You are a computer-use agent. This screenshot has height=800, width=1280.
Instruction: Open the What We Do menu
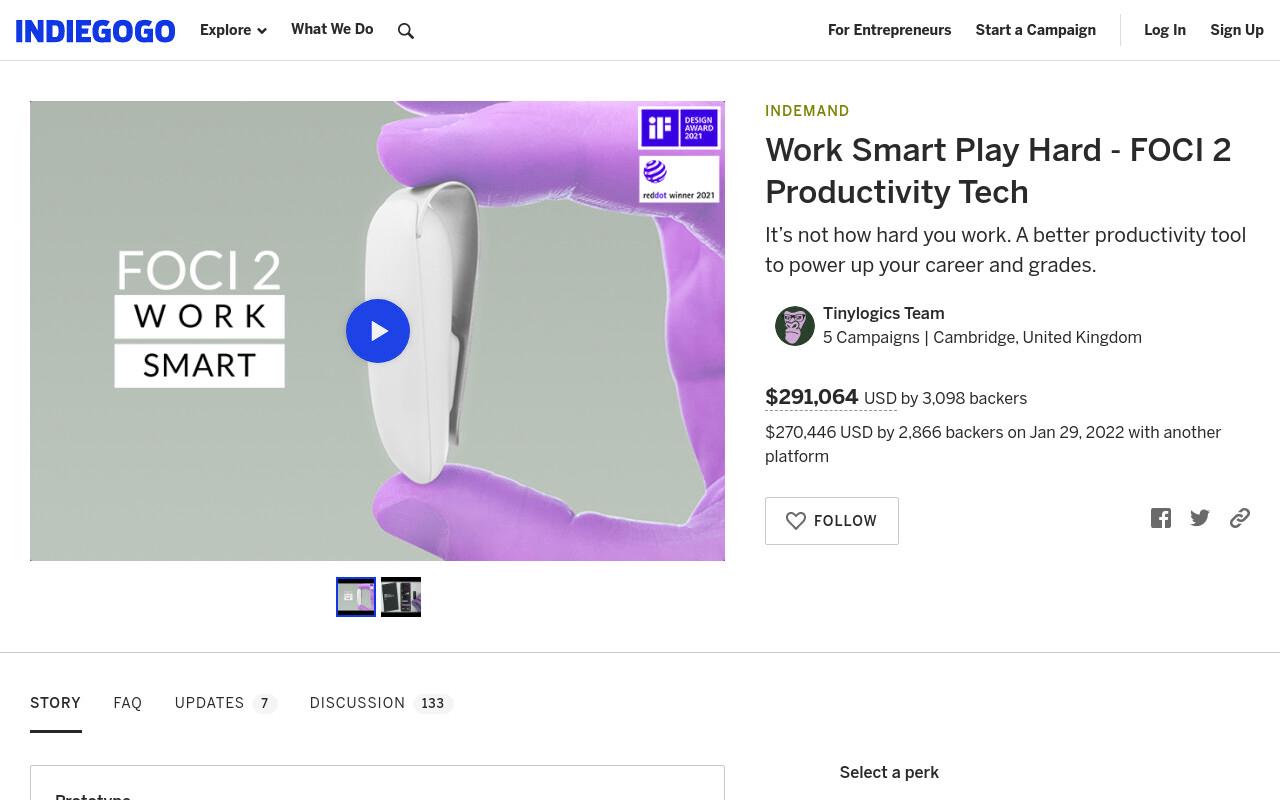coord(332,29)
